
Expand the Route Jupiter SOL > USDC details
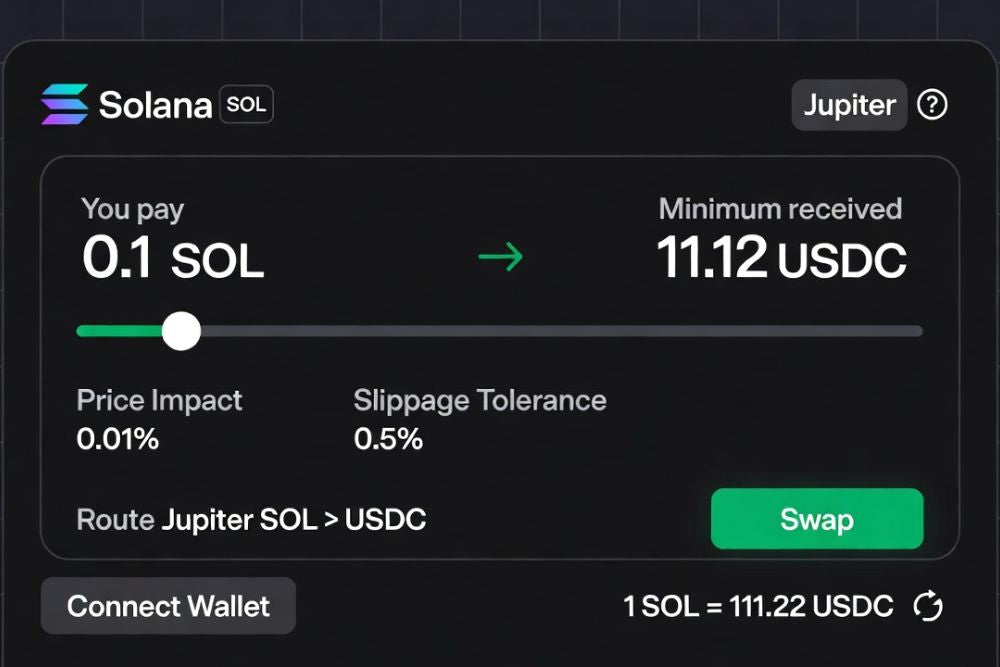pos(251,519)
